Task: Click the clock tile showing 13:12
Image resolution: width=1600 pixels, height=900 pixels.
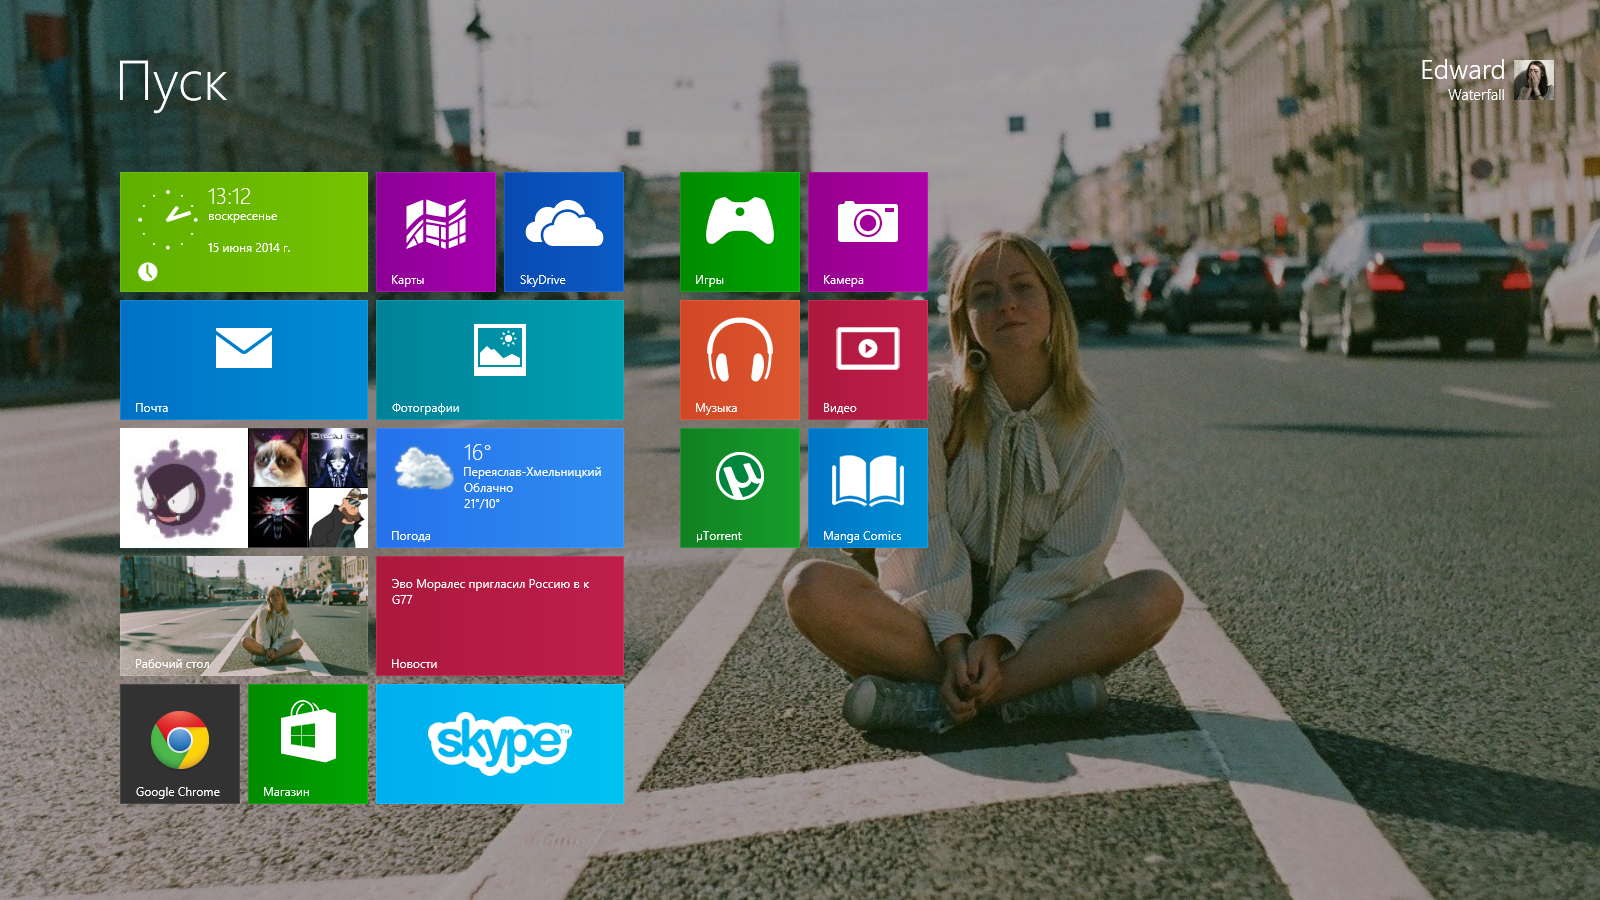Action: pyautogui.click(x=243, y=232)
